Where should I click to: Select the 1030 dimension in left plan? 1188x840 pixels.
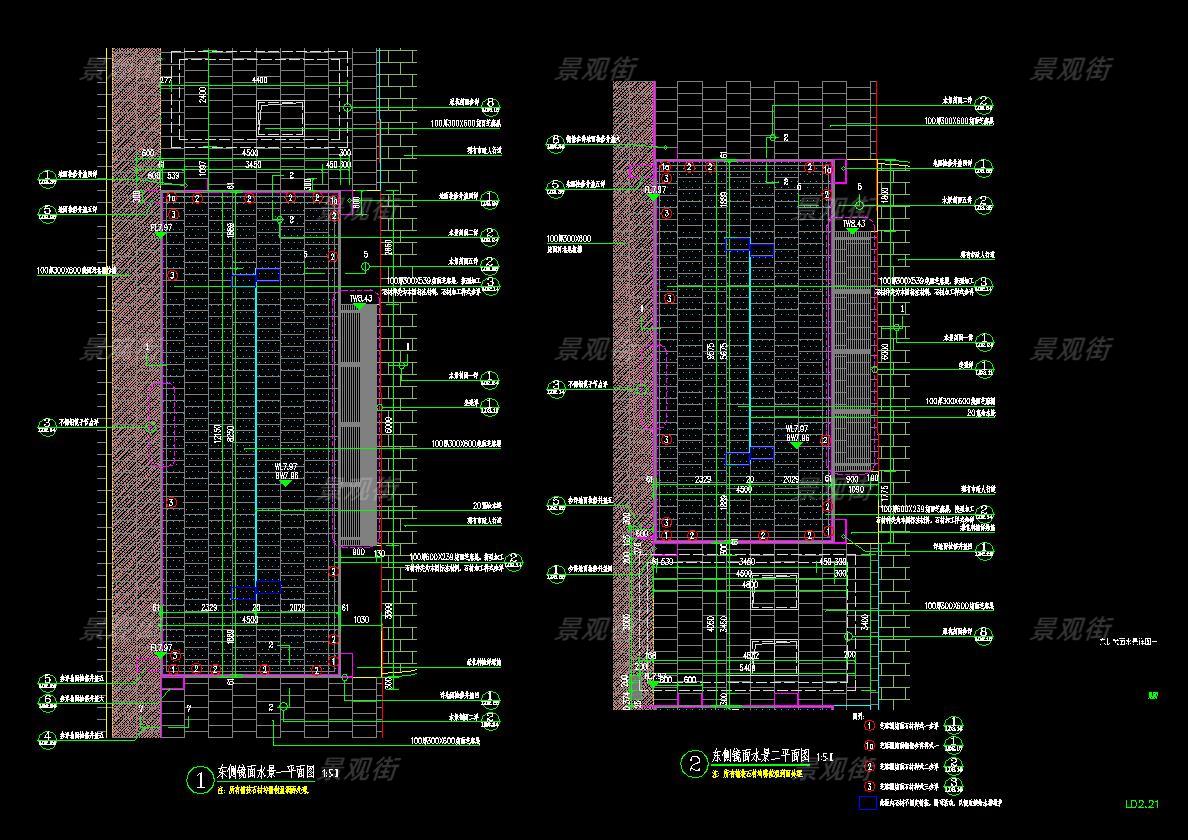362,620
